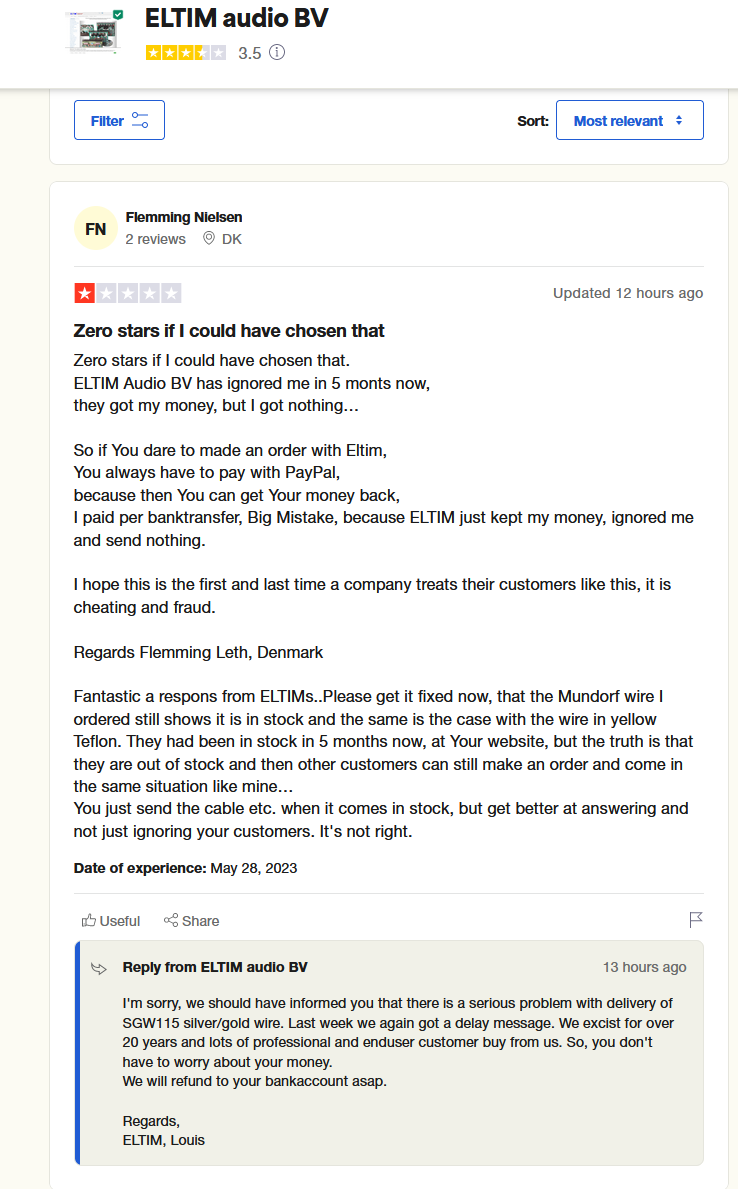Open the Filter options button

point(119,120)
